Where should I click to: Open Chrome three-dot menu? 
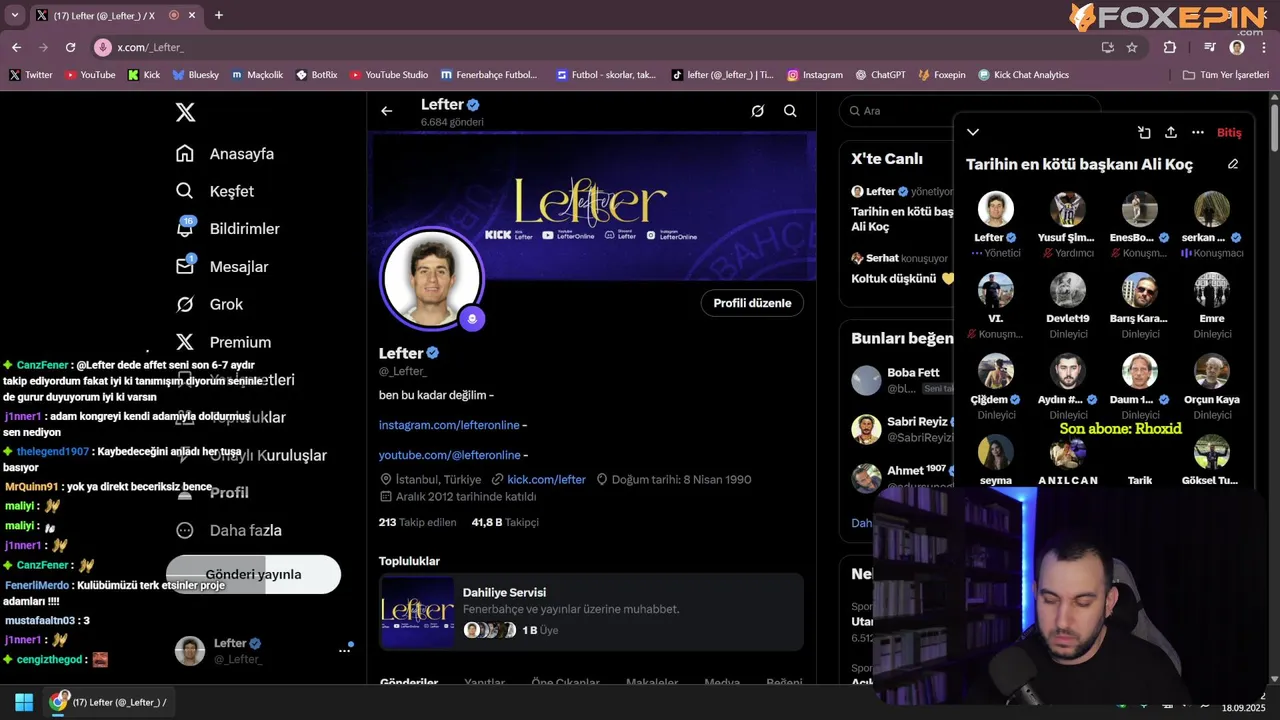point(1264,47)
